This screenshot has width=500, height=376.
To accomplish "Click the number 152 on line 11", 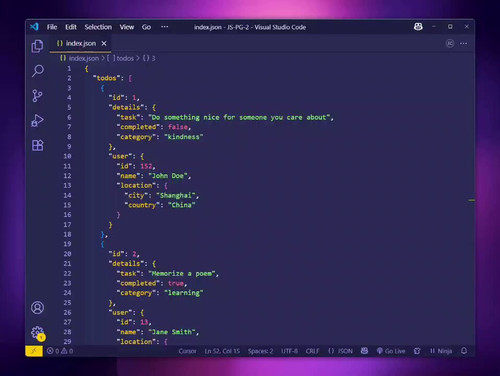I will click(x=146, y=166).
